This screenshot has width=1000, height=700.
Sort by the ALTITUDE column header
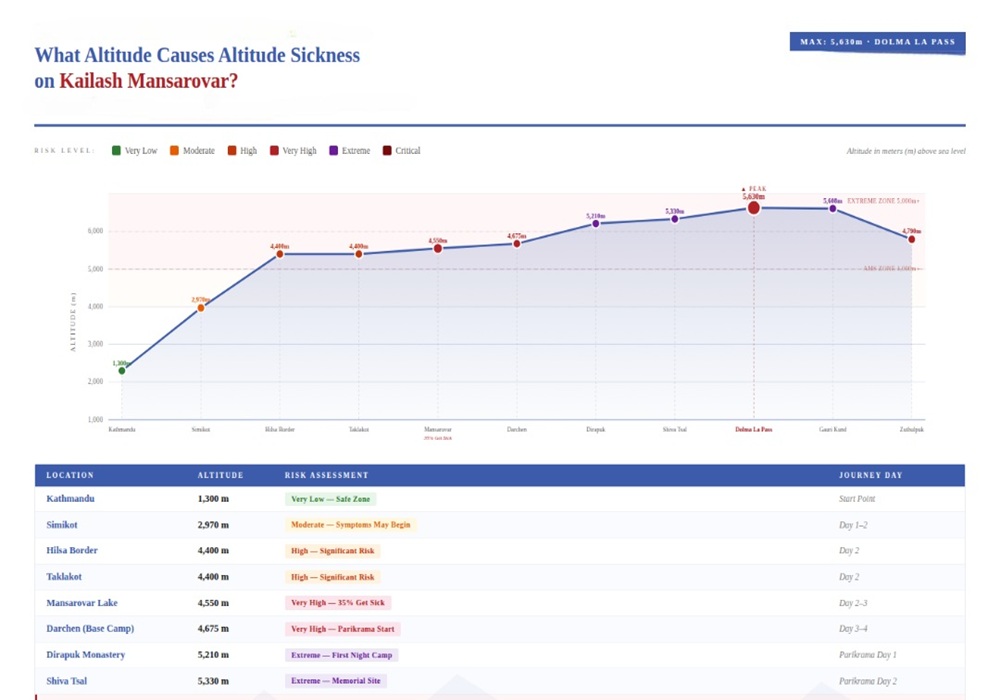click(220, 475)
